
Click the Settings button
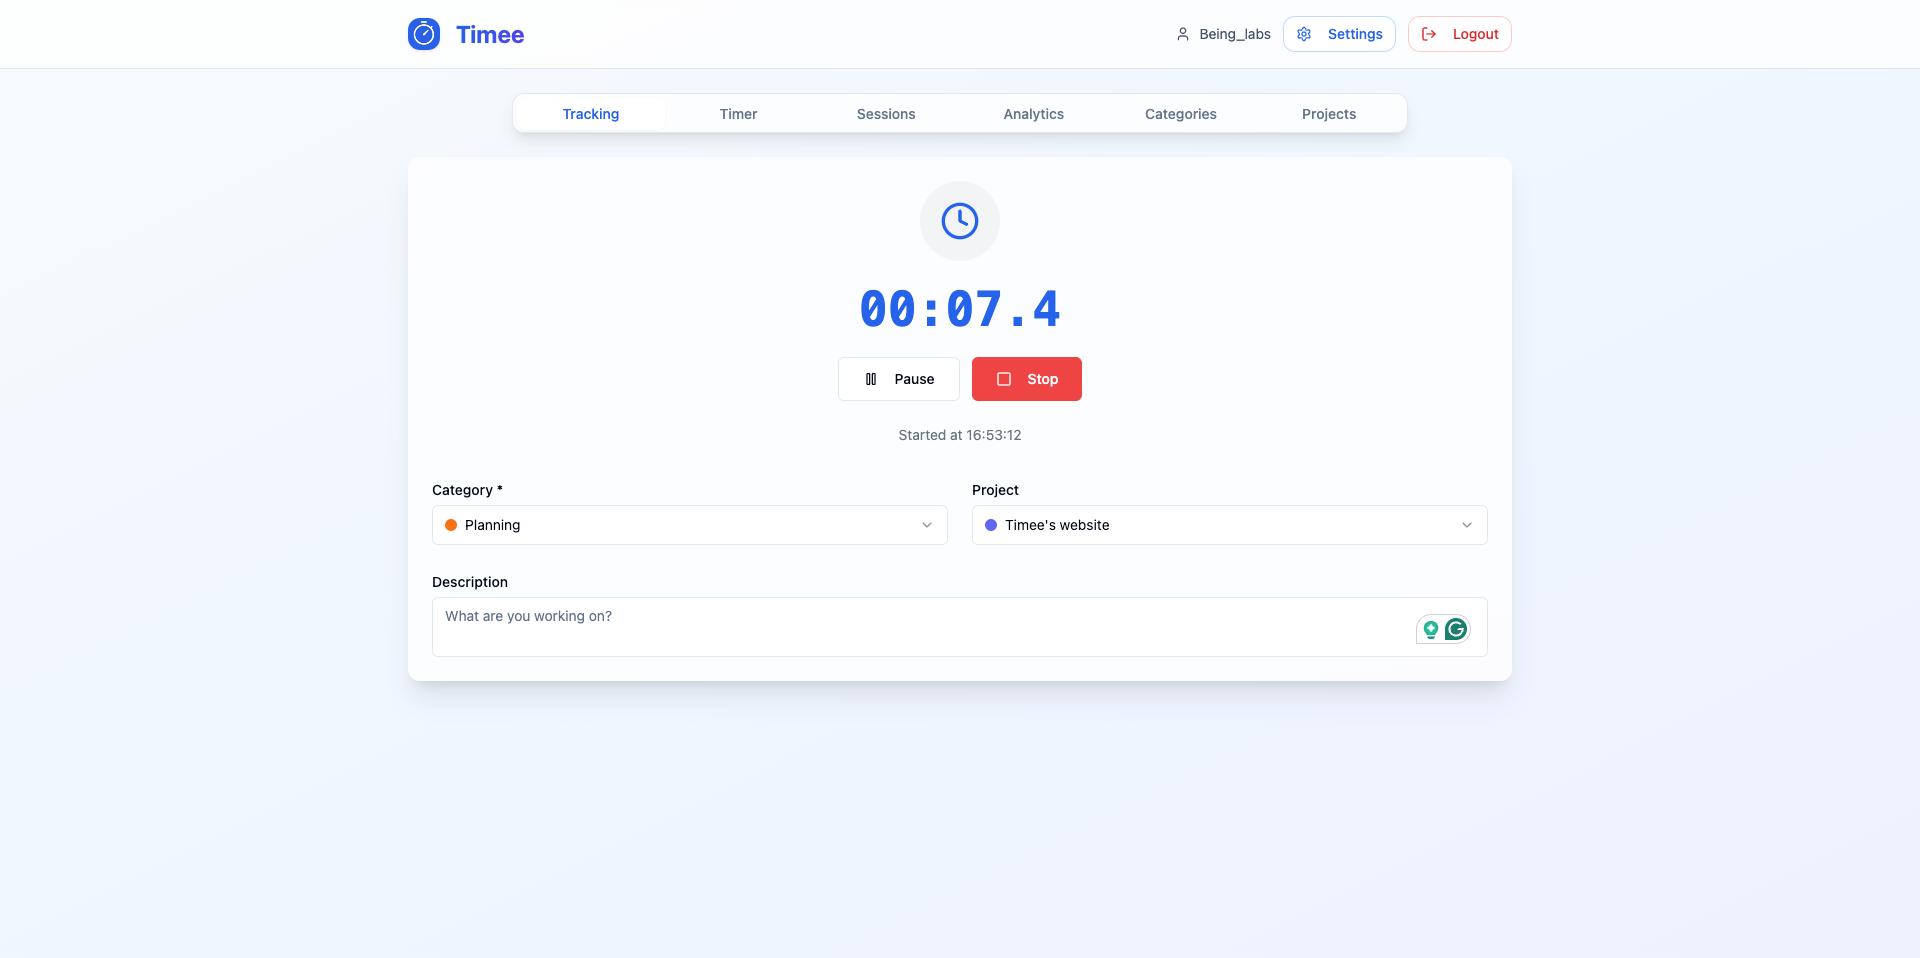click(1339, 33)
